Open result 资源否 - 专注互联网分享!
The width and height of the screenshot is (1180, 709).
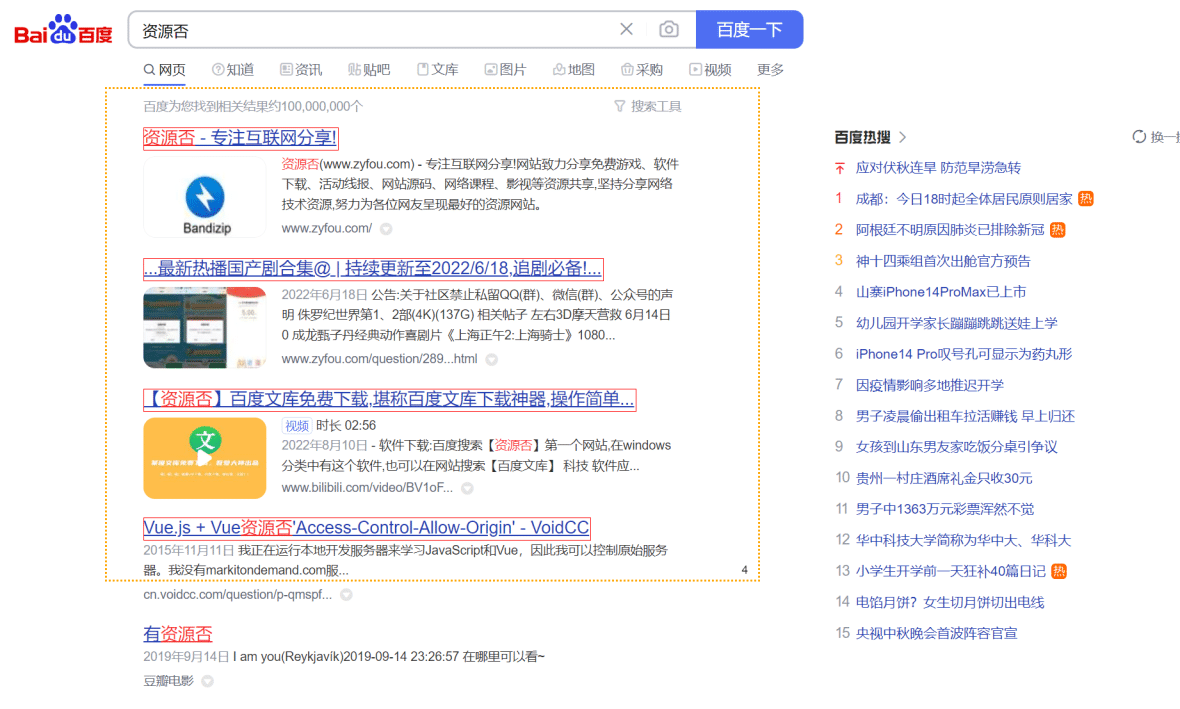click(x=240, y=138)
